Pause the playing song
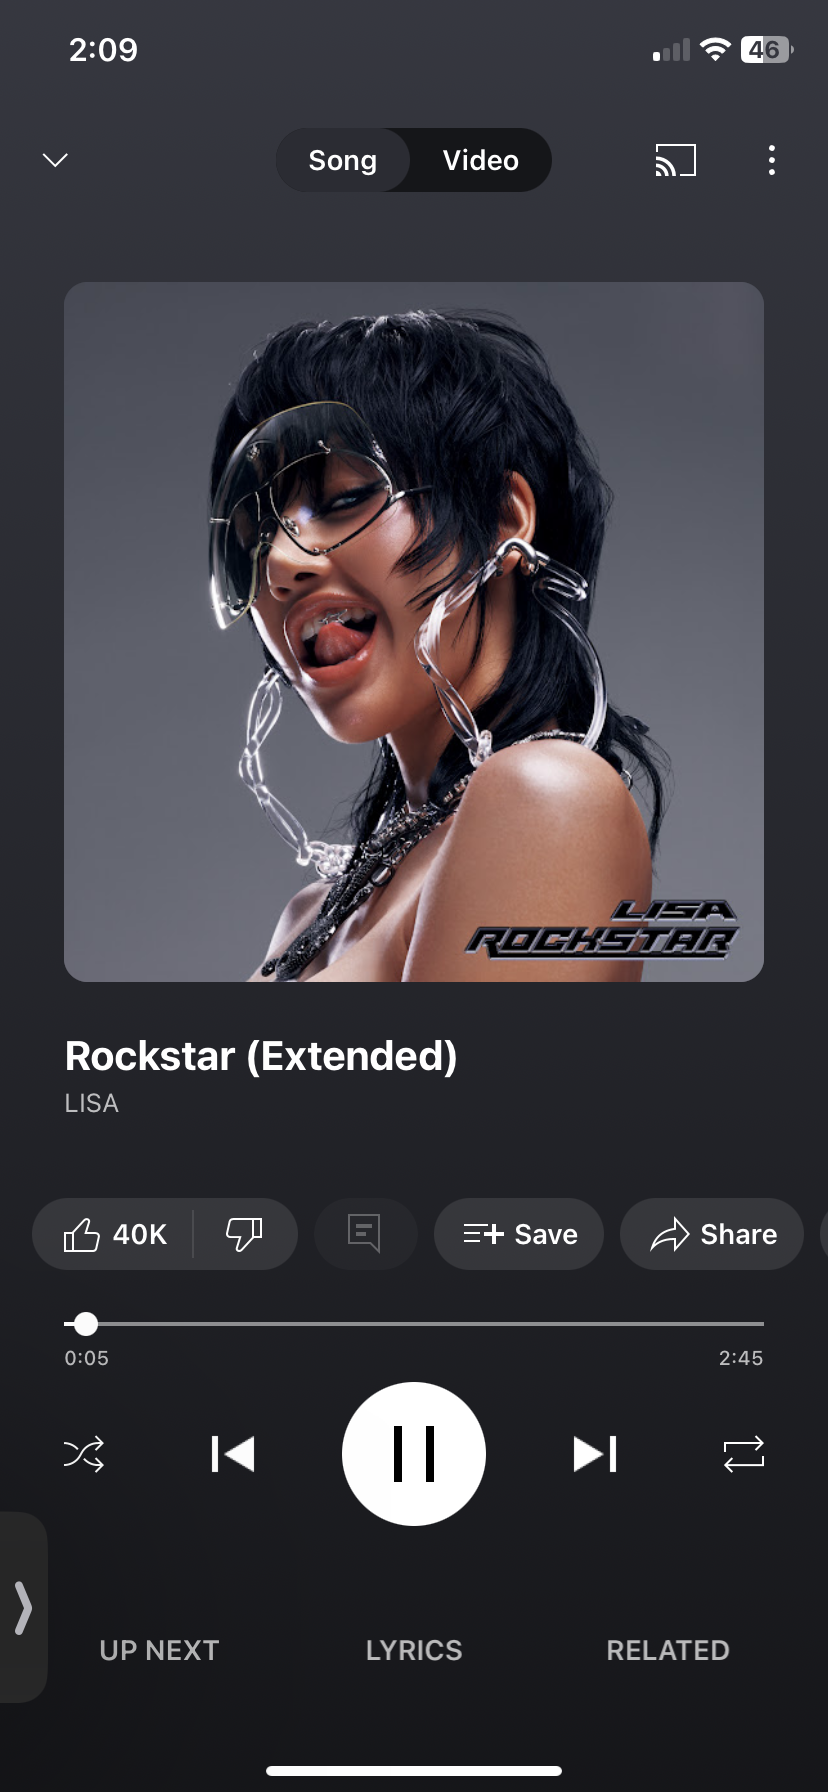The width and height of the screenshot is (828, 1792). tap(414, 1454)
